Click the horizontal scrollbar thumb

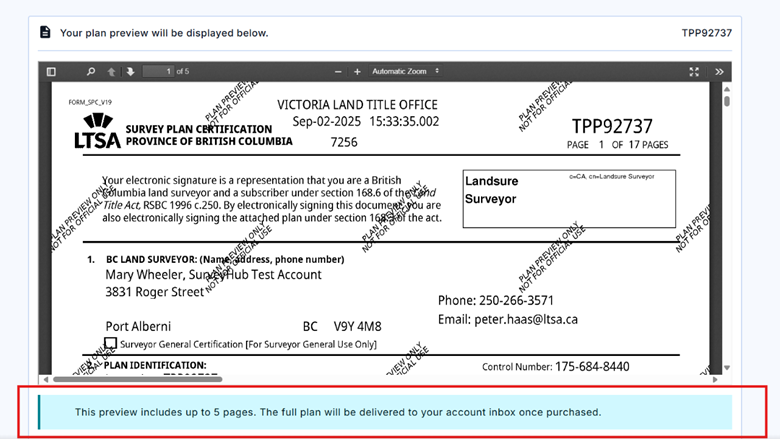click(138, 379)
